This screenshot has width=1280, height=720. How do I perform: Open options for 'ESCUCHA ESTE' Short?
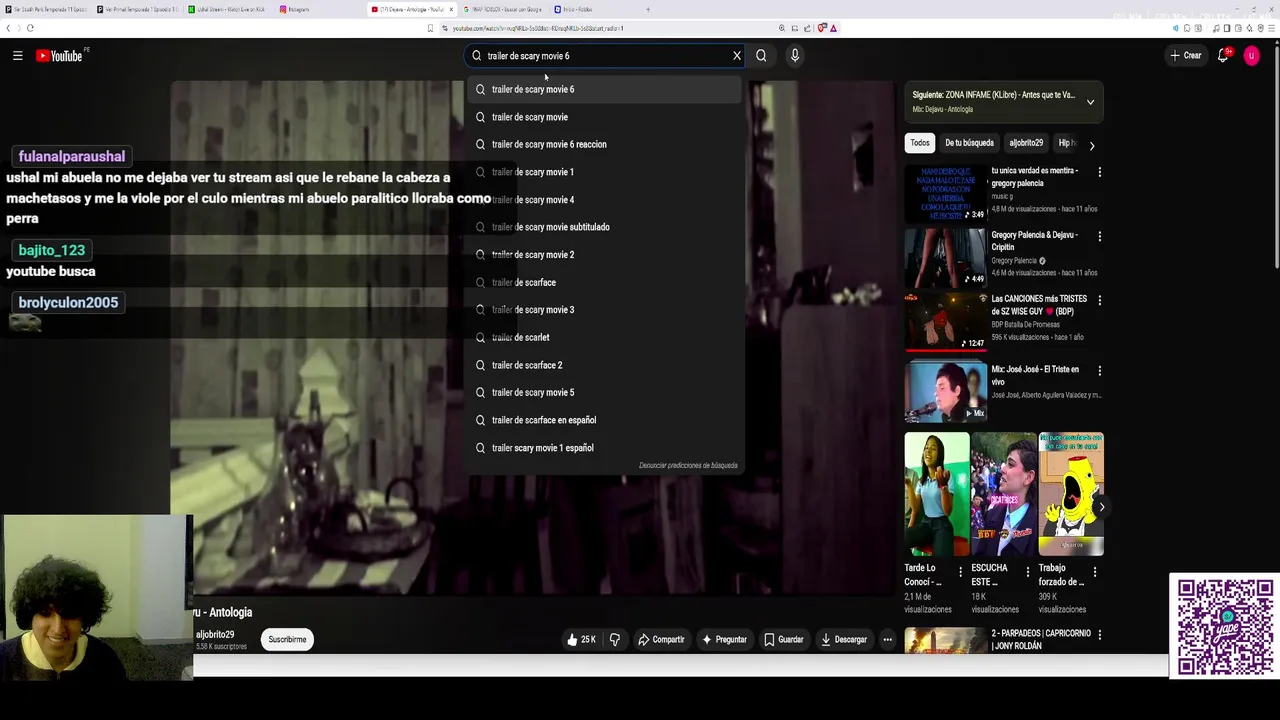point(1027,572)
